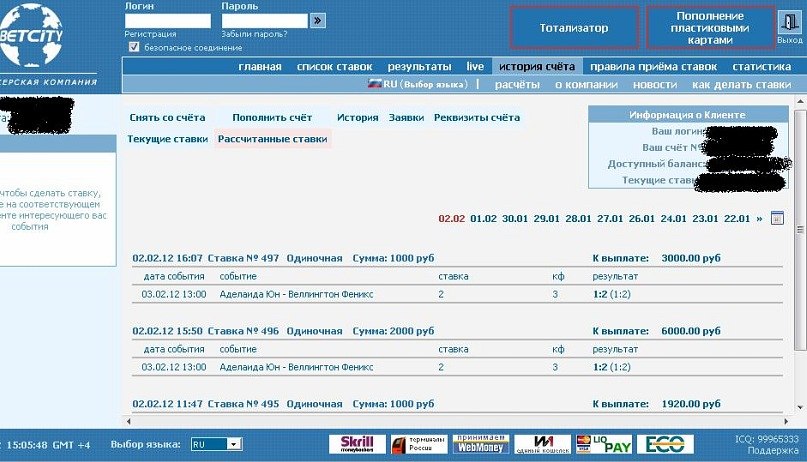The width and height of the screenshot is (807, 462).
Task: Click Пополнение пластиковыми картами button
Action: (x=710, y=28)
